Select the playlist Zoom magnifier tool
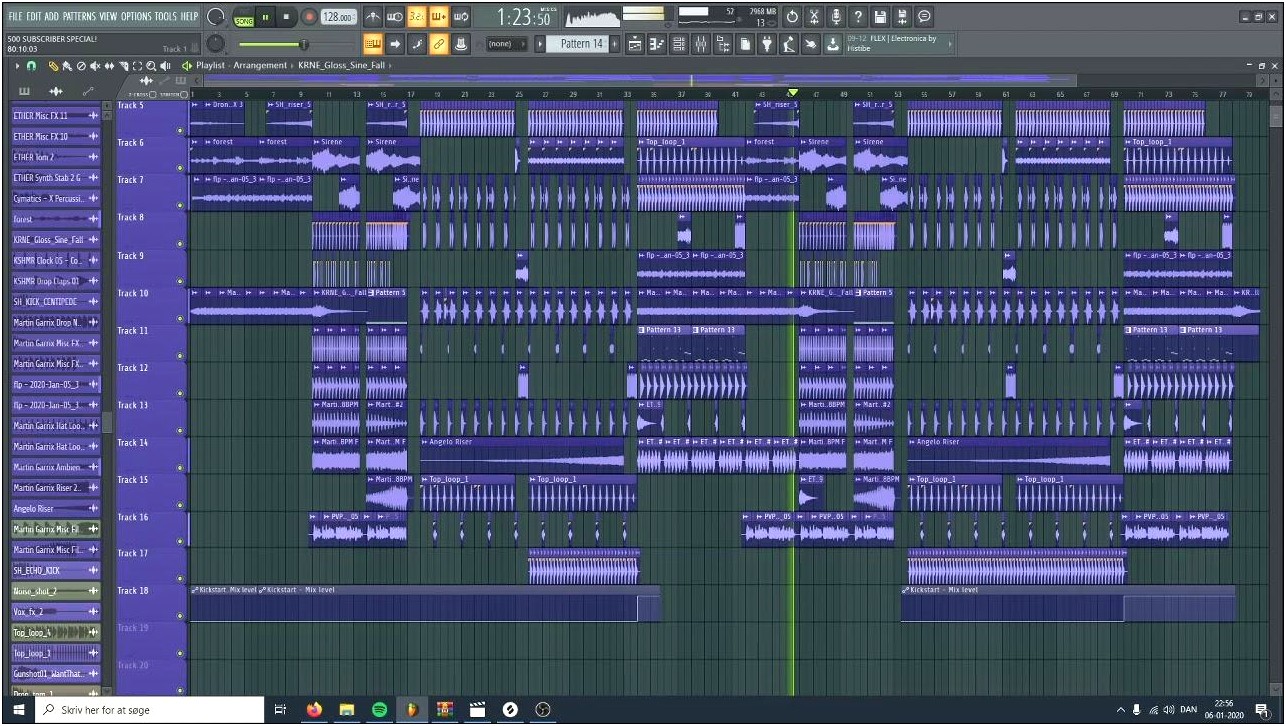 (151, 65)
